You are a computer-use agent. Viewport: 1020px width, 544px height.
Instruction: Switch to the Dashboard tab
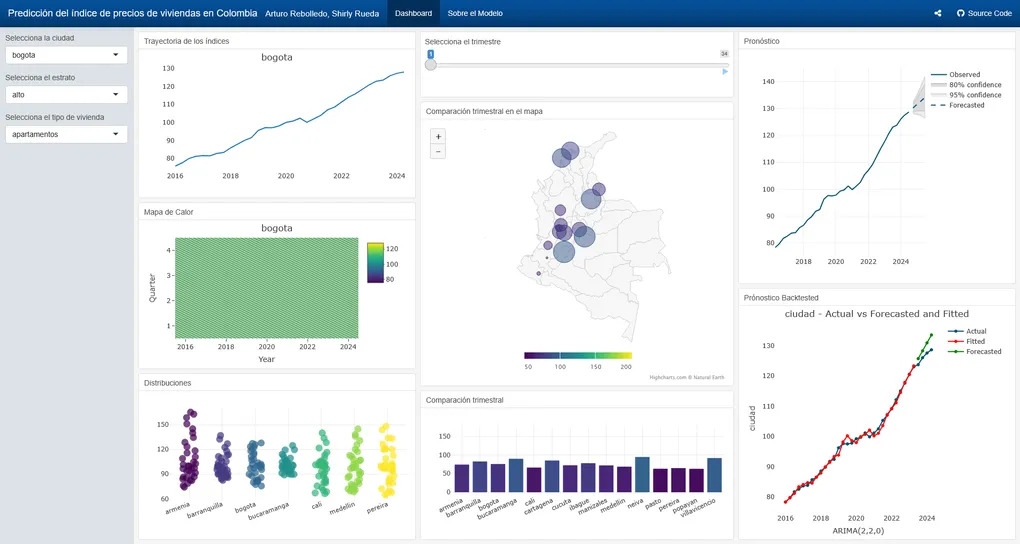tap(413, 14)
